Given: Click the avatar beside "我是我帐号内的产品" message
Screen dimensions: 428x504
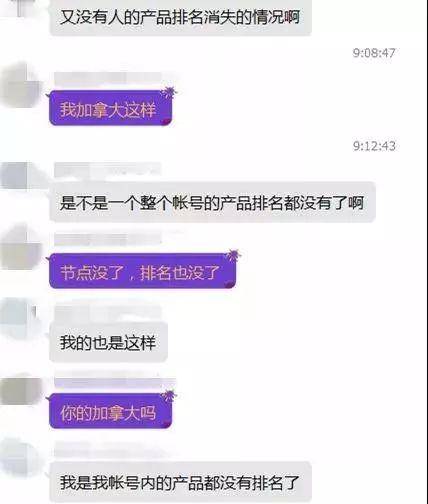Looking at the screenshot, I should click(x=21, y=459).
